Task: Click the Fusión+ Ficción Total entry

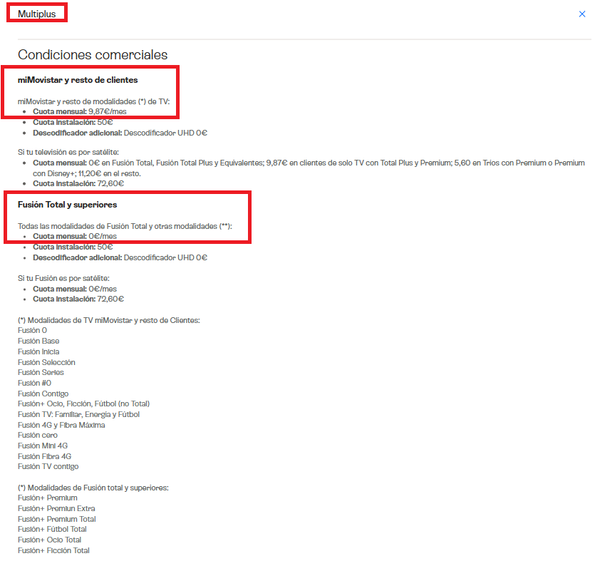Action: point(54,550)
